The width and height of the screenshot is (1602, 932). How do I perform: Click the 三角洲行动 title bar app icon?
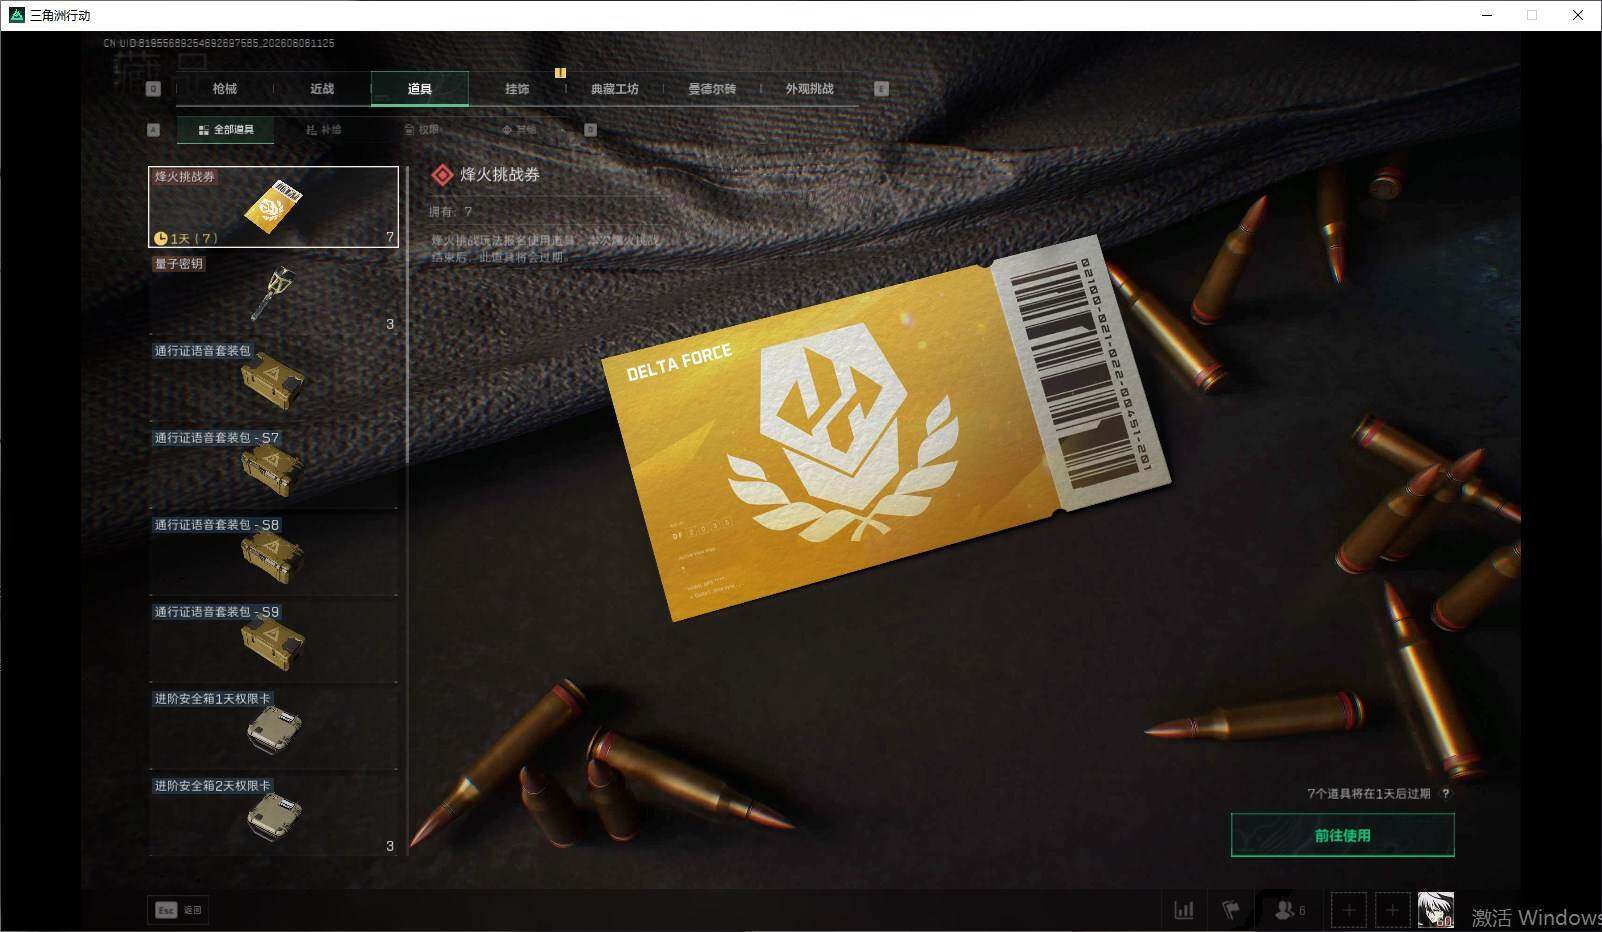coord(16,15)
